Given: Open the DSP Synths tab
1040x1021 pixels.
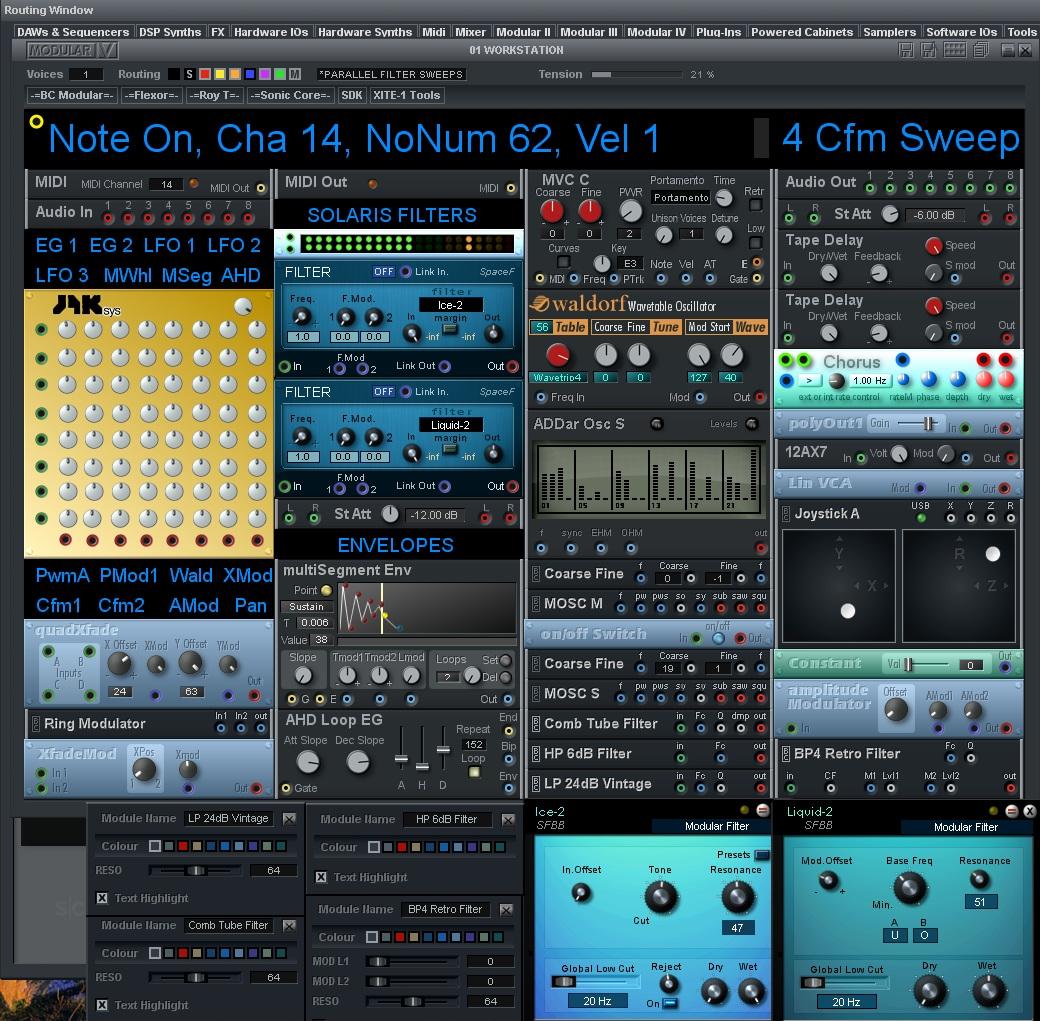Looking at the screenshot, I should [x=170, y=32].
